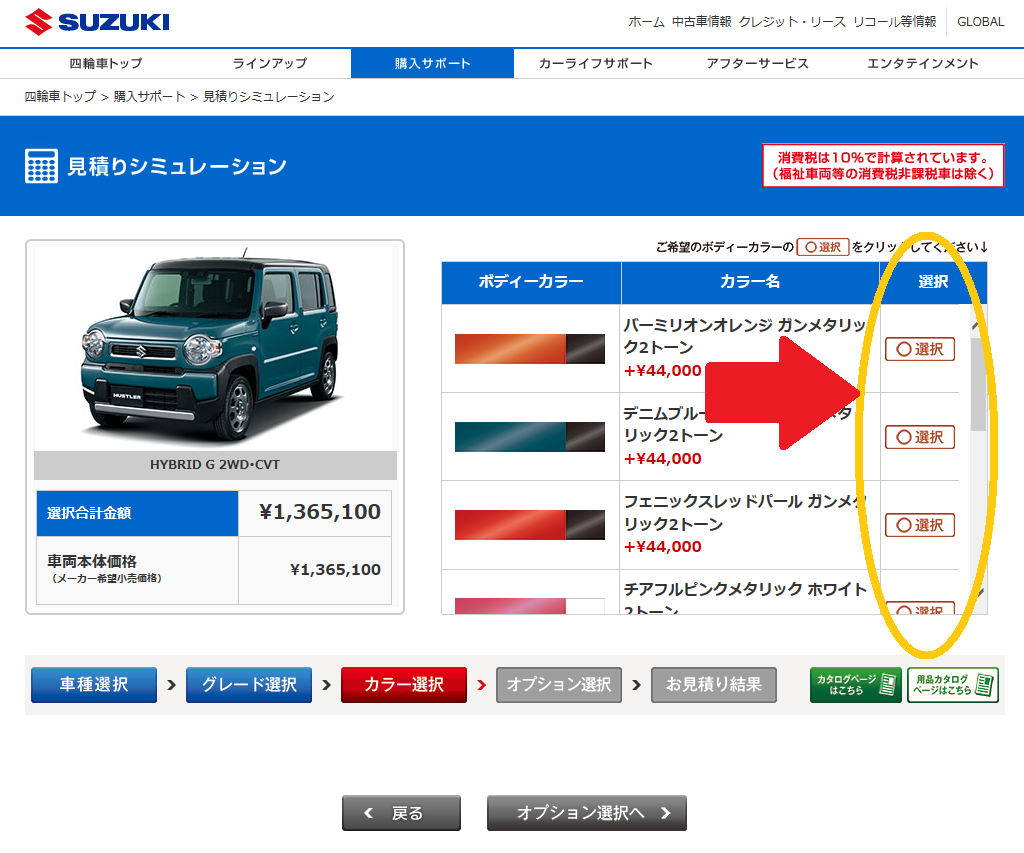Open the 中古車情報 link
Viewport: 1024px width, 853px height.
point(701,22)
